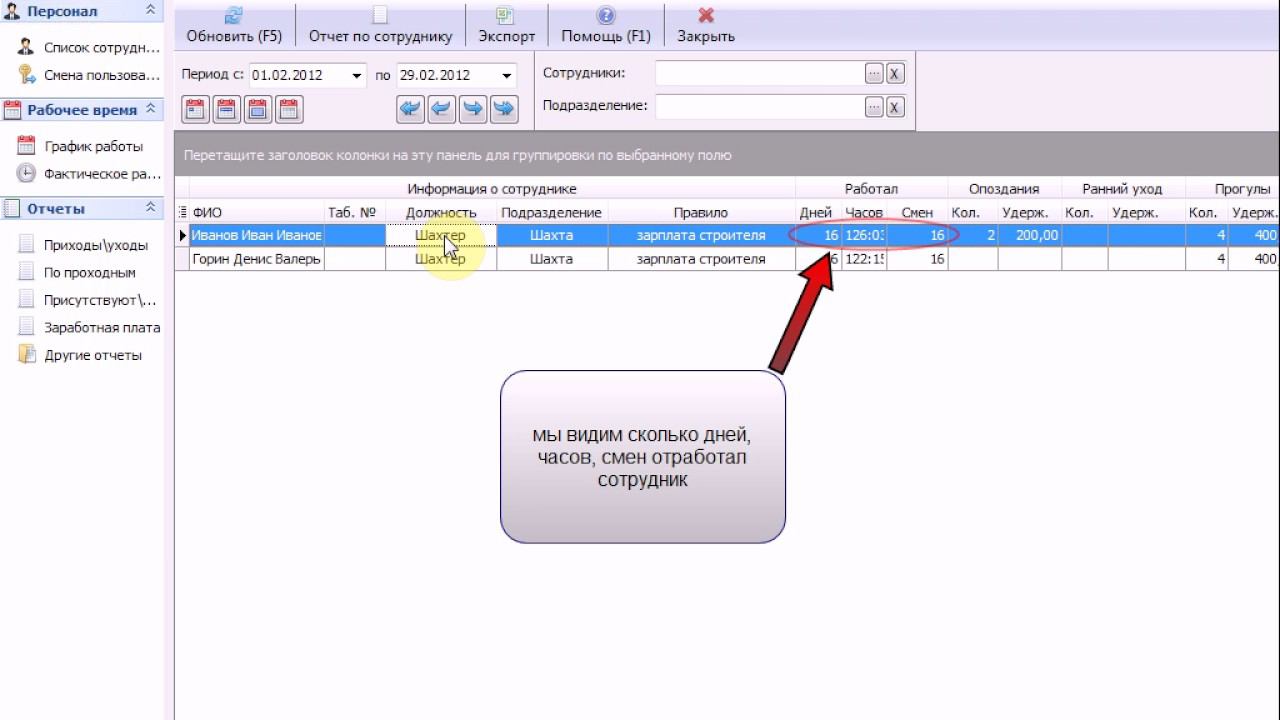The image size is (1280, 720).
Task: Click the Опоздания Кол. cell showing 2
Action: click(x=973, y=235)
